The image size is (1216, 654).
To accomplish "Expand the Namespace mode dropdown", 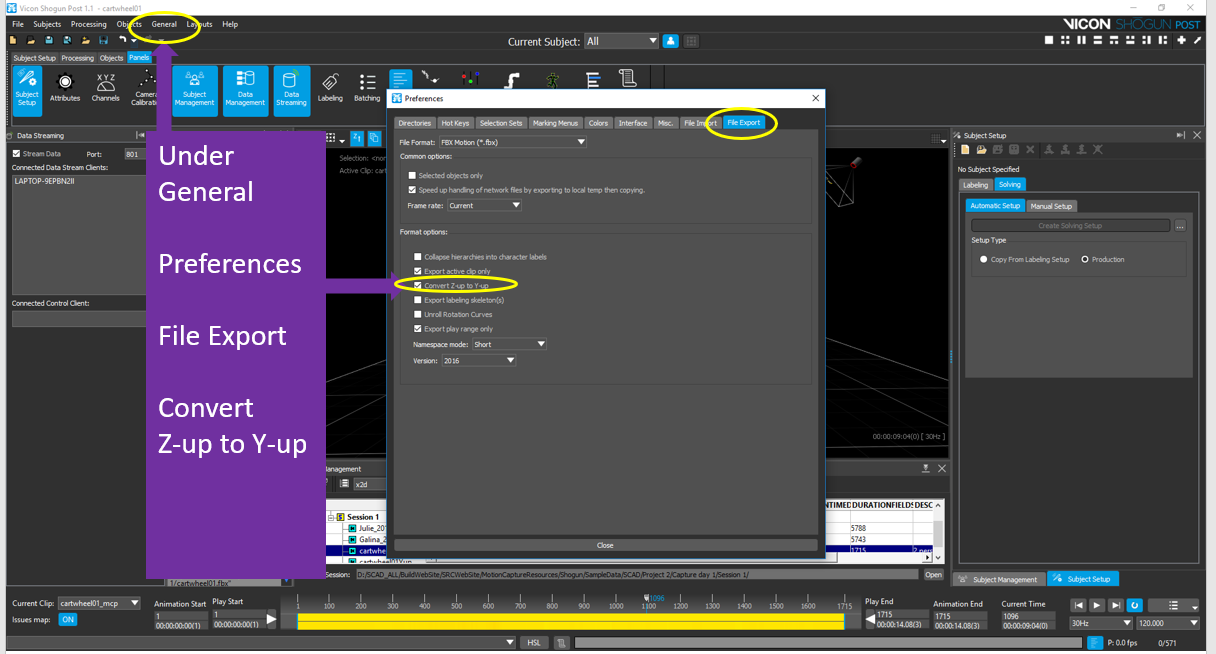I will [x=509, y=344].
